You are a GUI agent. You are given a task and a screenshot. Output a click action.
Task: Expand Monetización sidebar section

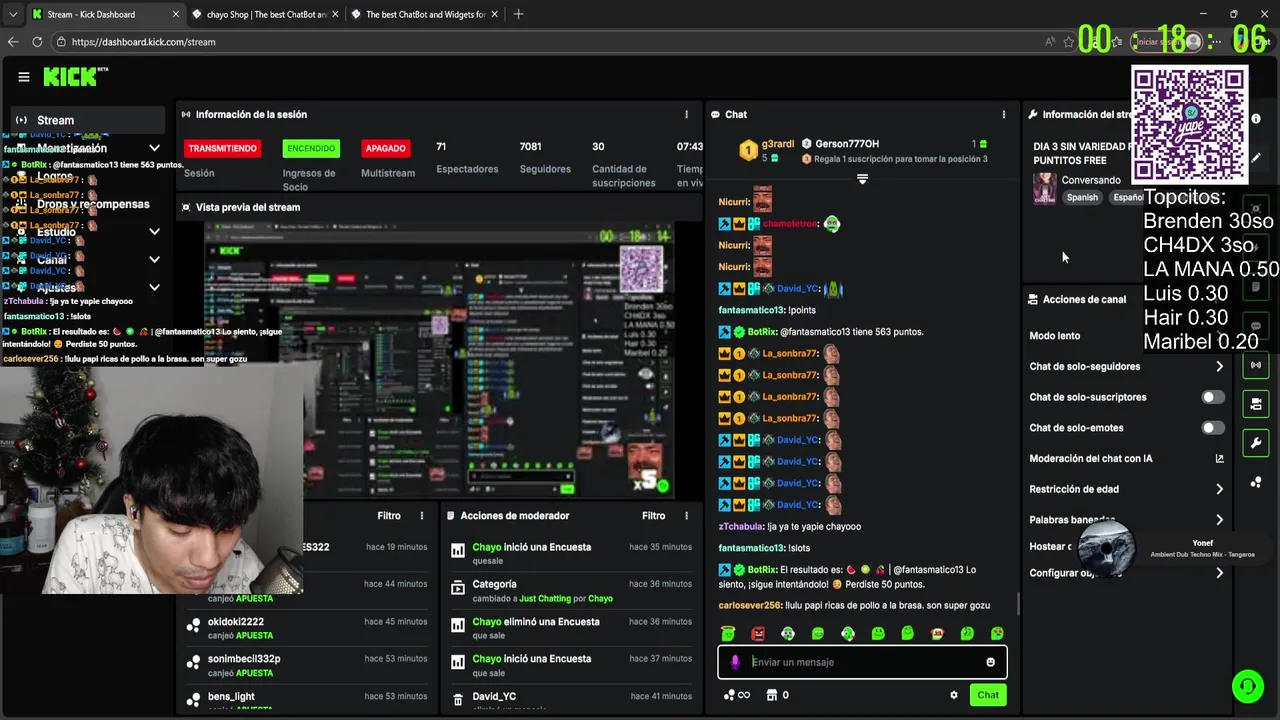point(154,148)
